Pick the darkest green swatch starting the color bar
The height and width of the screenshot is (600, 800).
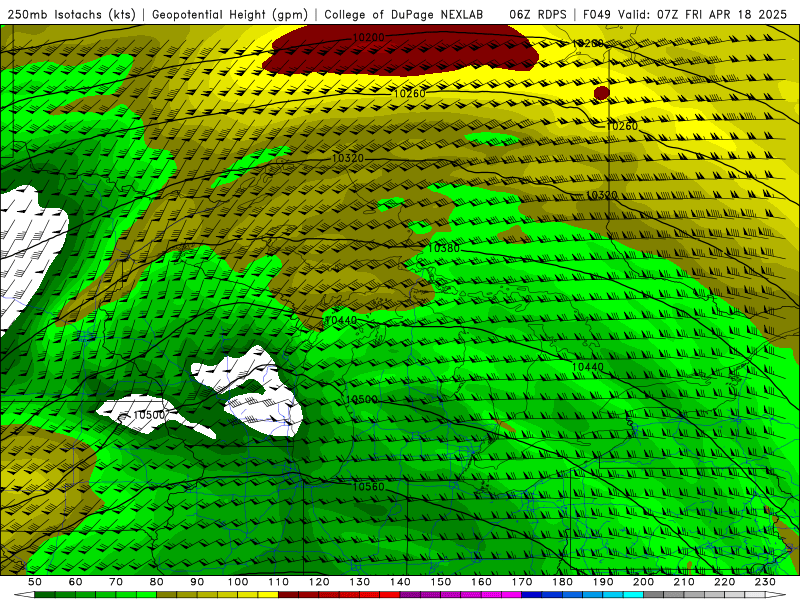45,595
